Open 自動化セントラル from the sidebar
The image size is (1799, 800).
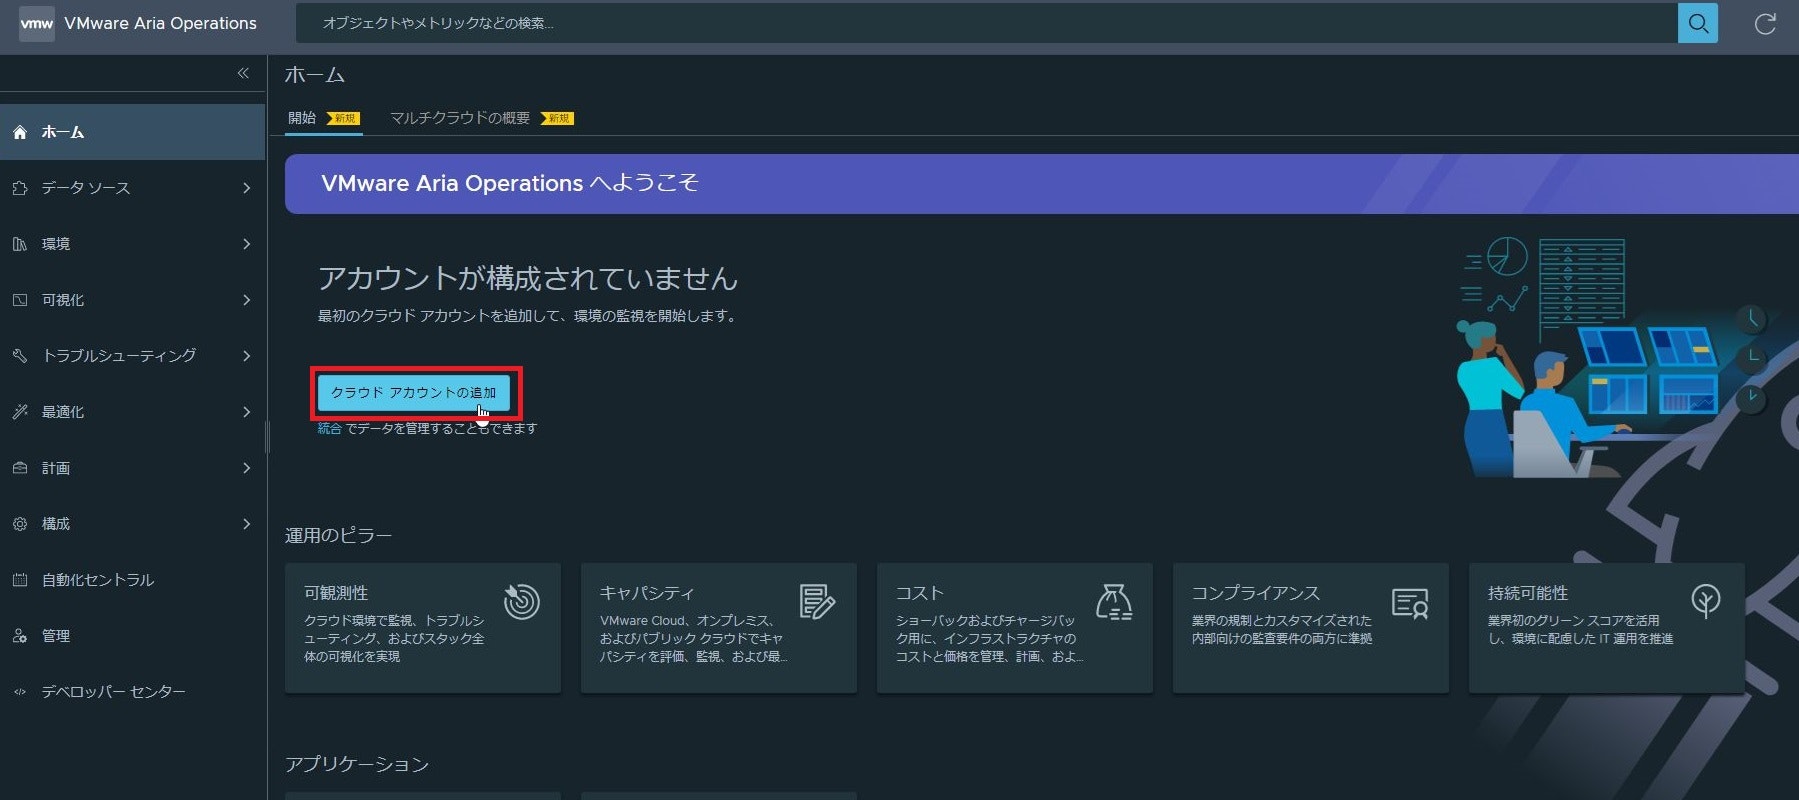point(132,580)
